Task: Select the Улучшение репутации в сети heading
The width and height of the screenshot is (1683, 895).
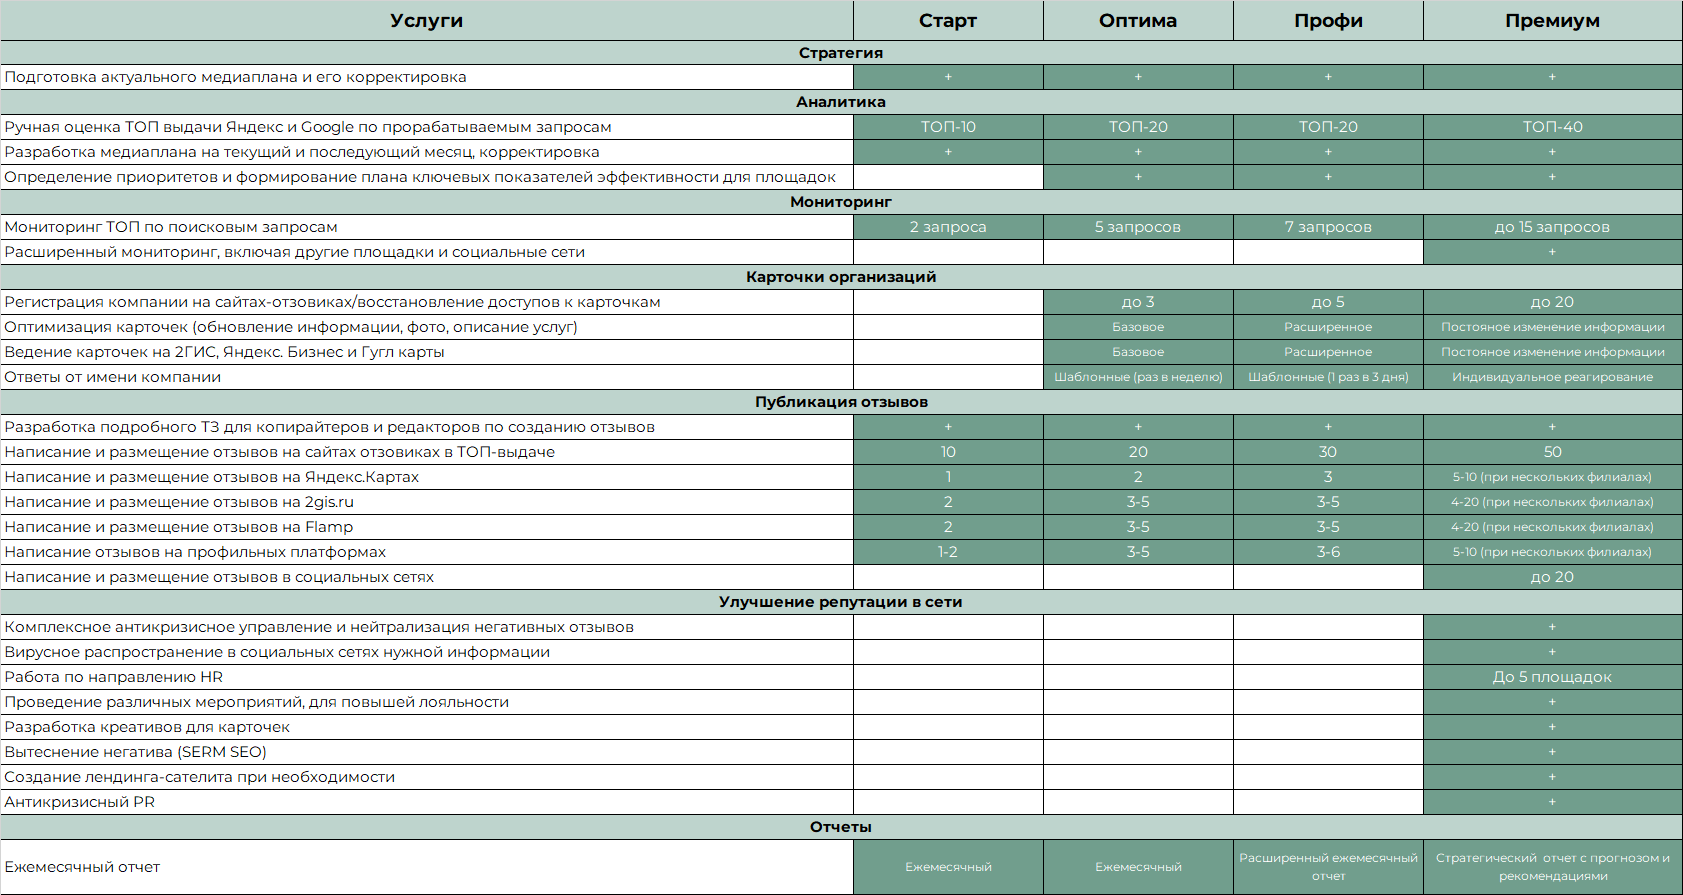Action: click(840, 602)
